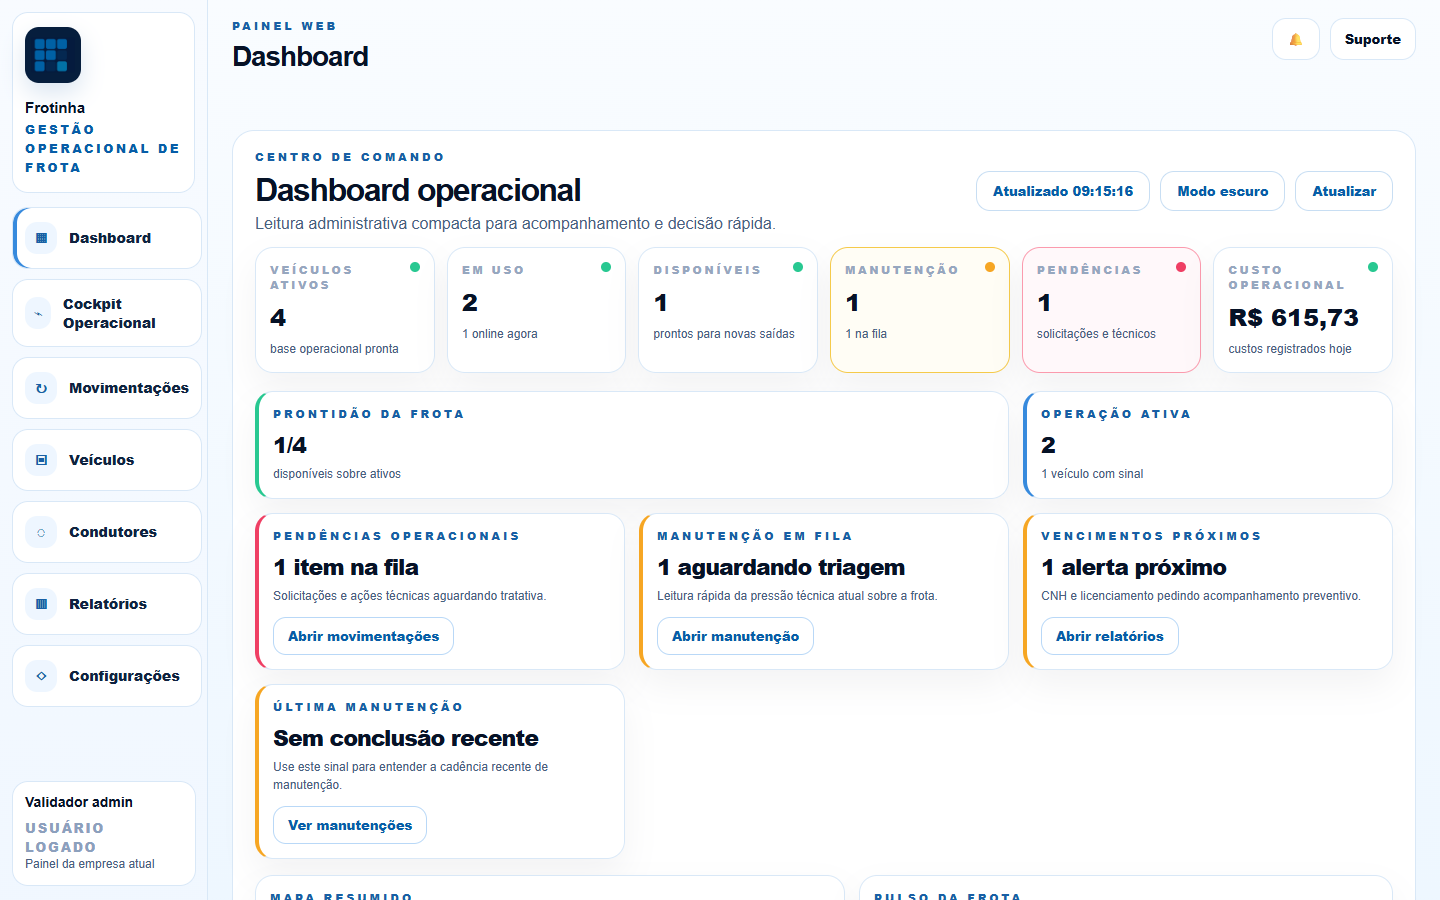Click 'disponíveis sobre ativos' text

(x=337, y=474)
